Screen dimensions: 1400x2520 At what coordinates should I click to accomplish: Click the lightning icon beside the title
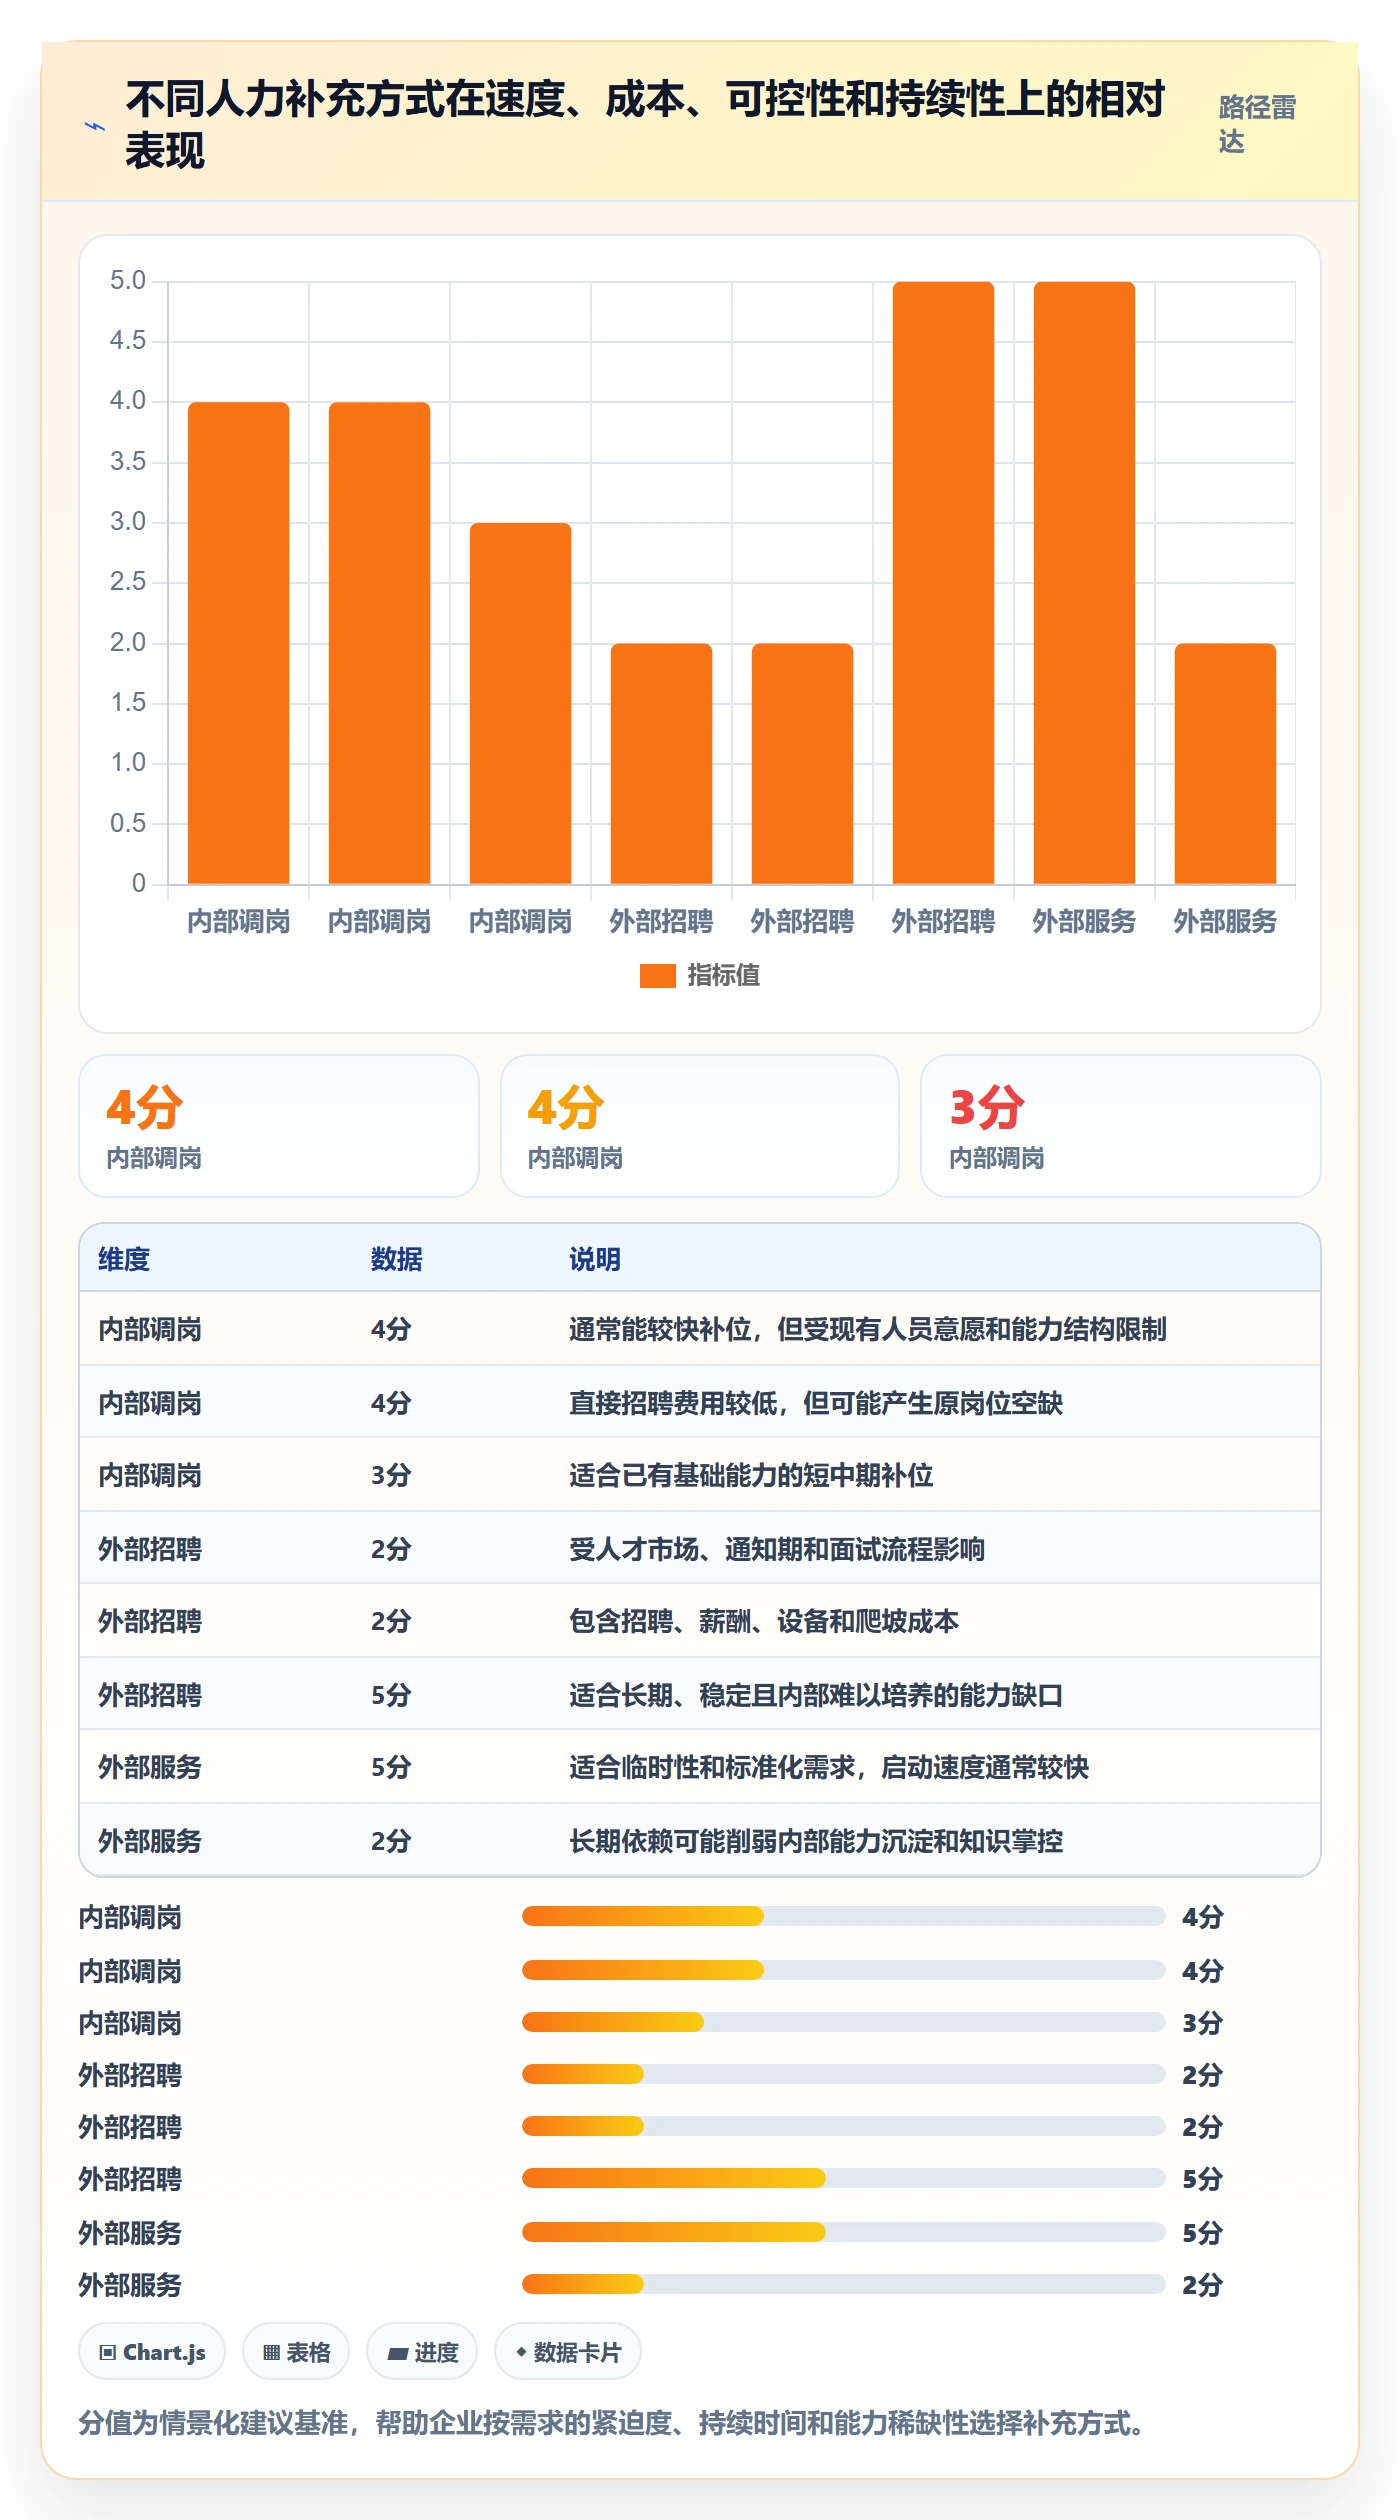pyautogui.click(x=95, y=126)
